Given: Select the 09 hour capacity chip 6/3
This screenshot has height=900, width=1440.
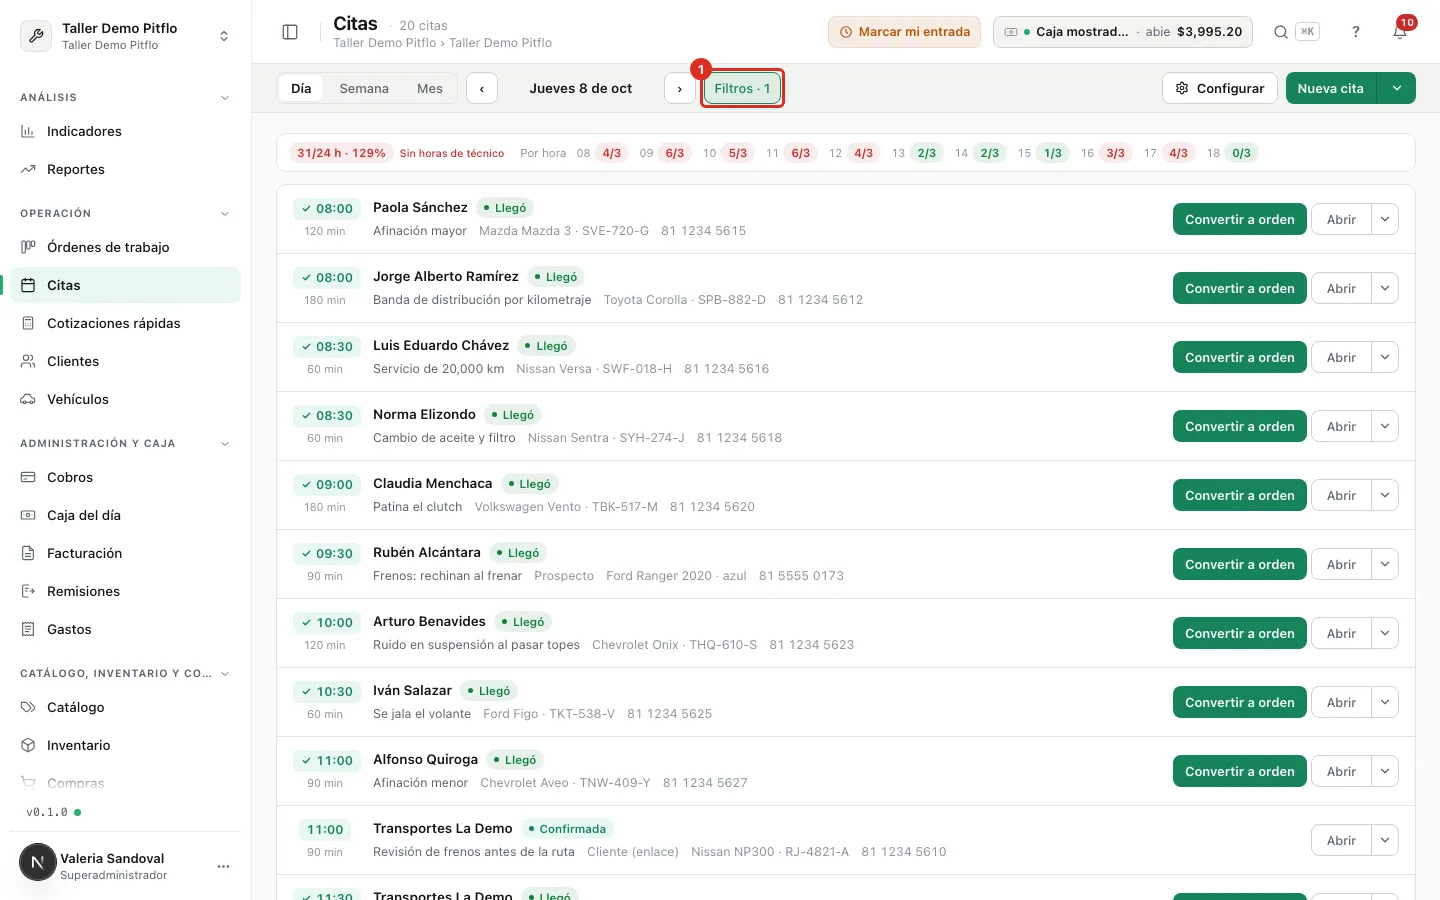Looking at the screenshot, I should 675,153.
